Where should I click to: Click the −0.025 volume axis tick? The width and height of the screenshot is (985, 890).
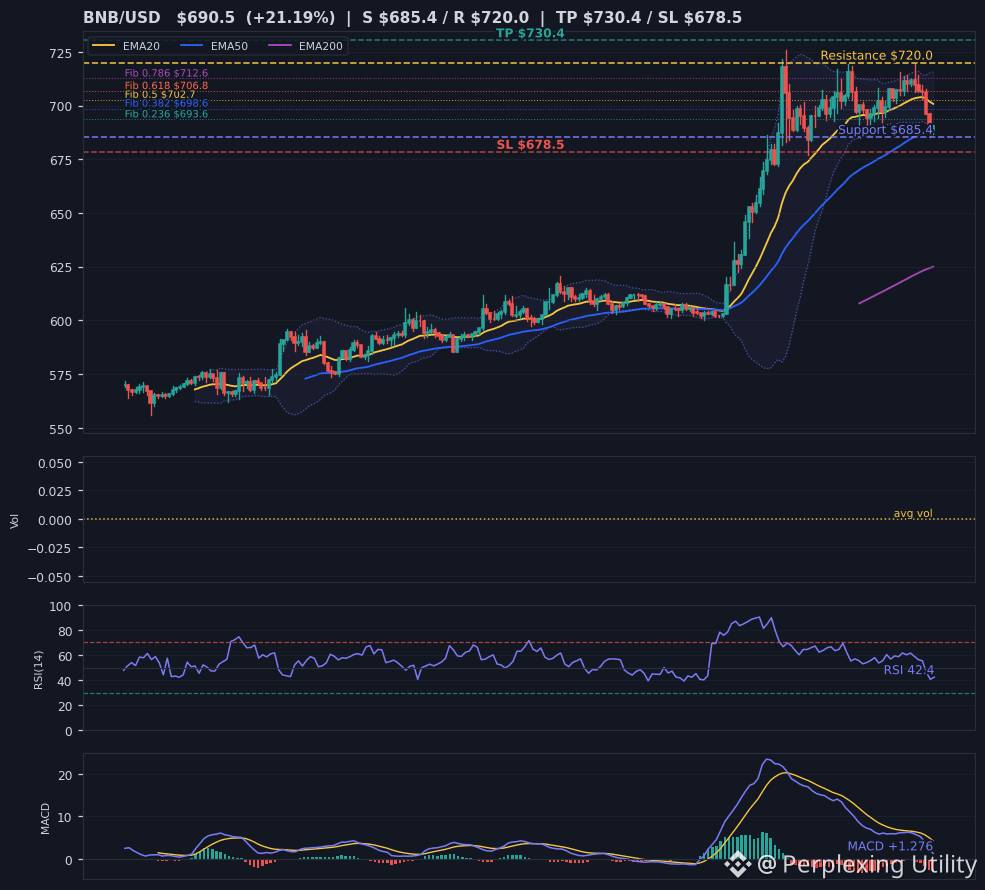point(50,549)
